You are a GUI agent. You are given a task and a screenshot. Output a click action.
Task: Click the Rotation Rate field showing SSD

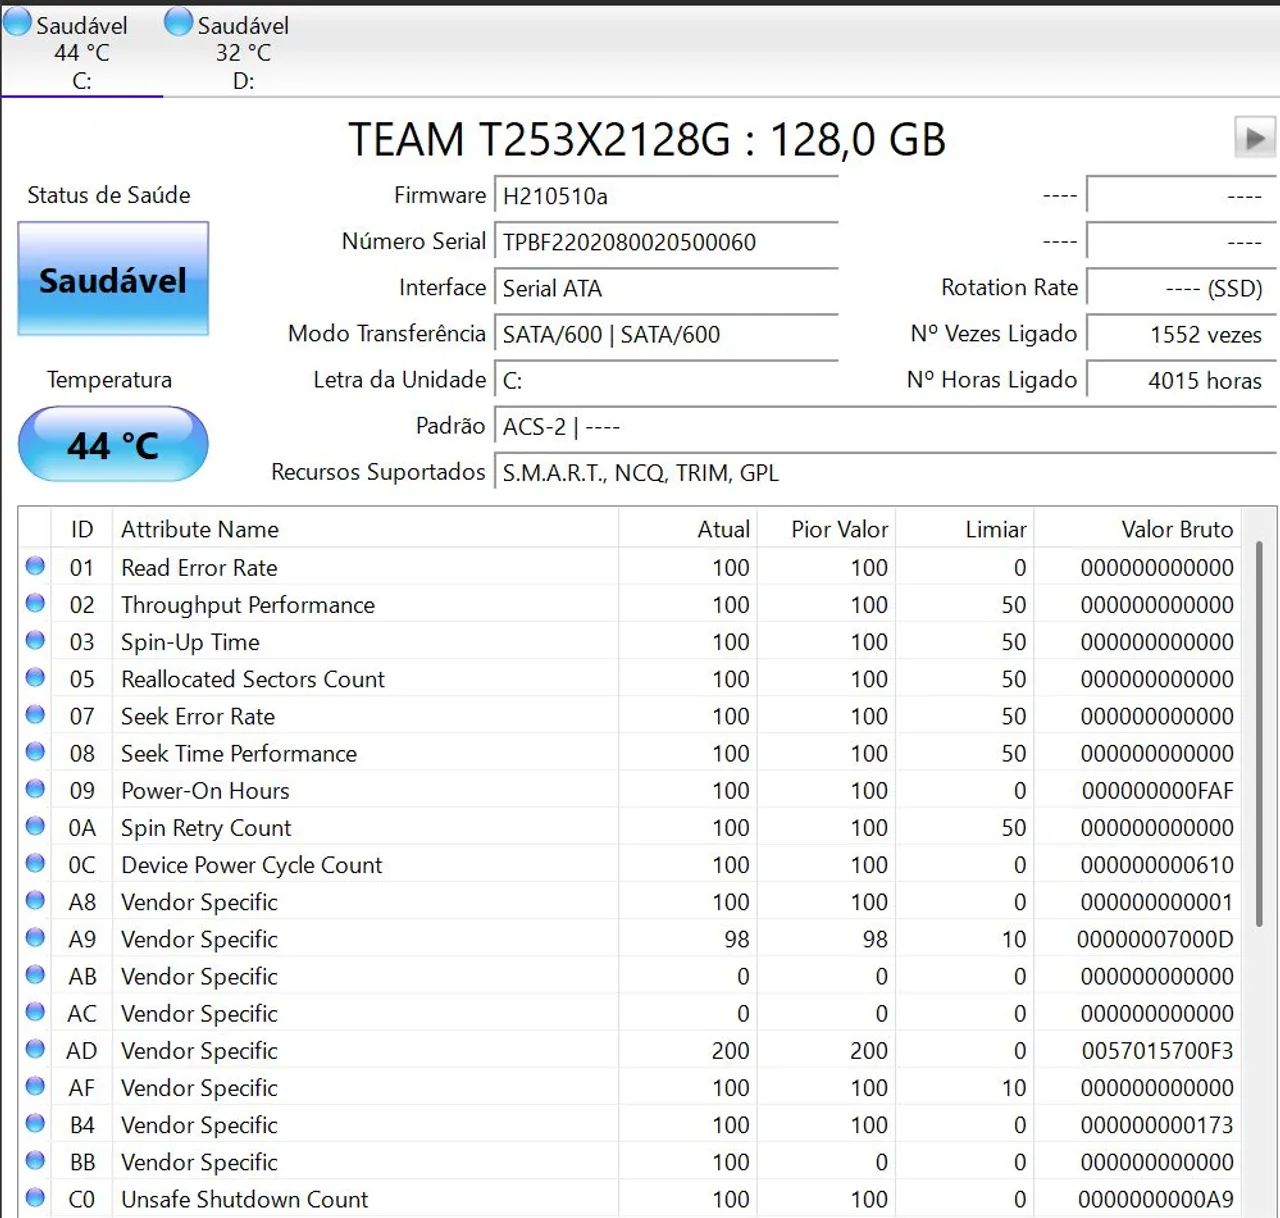pyautogui.click(x=1181, y=288)
